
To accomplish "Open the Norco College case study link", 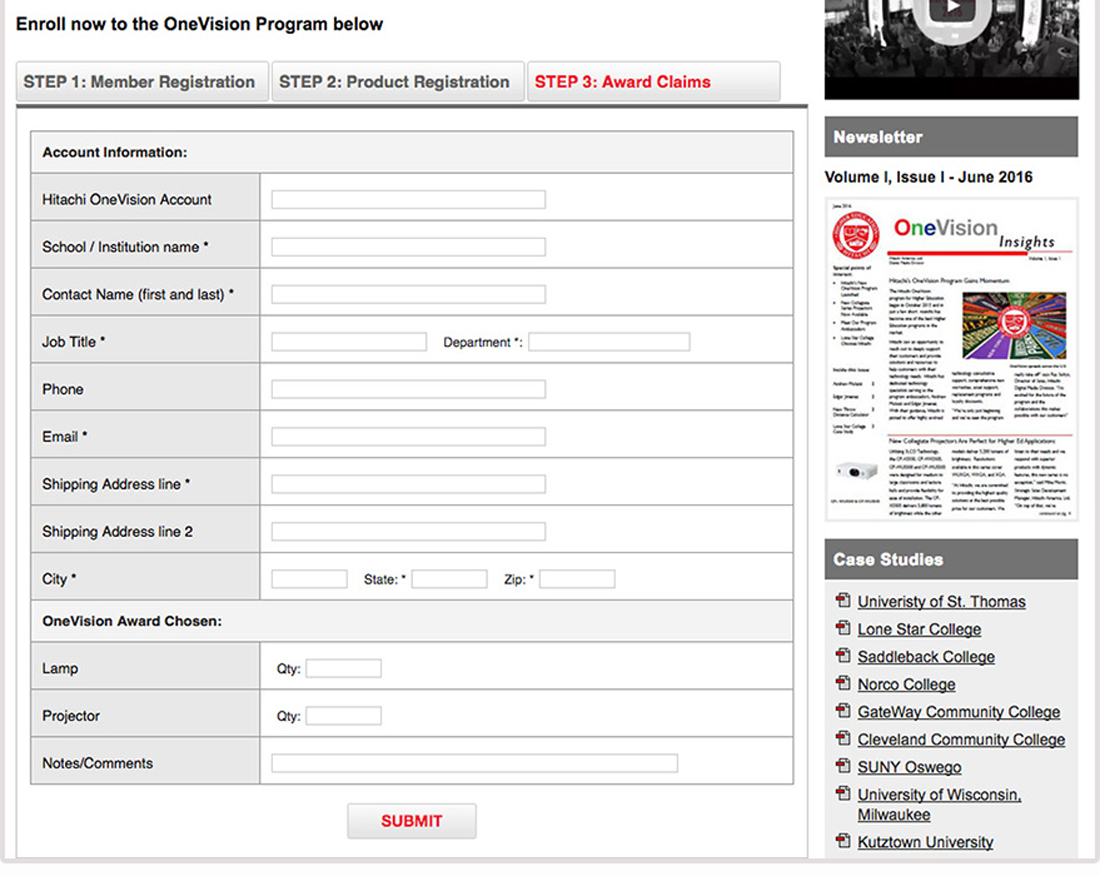I will tap(906, 685).
